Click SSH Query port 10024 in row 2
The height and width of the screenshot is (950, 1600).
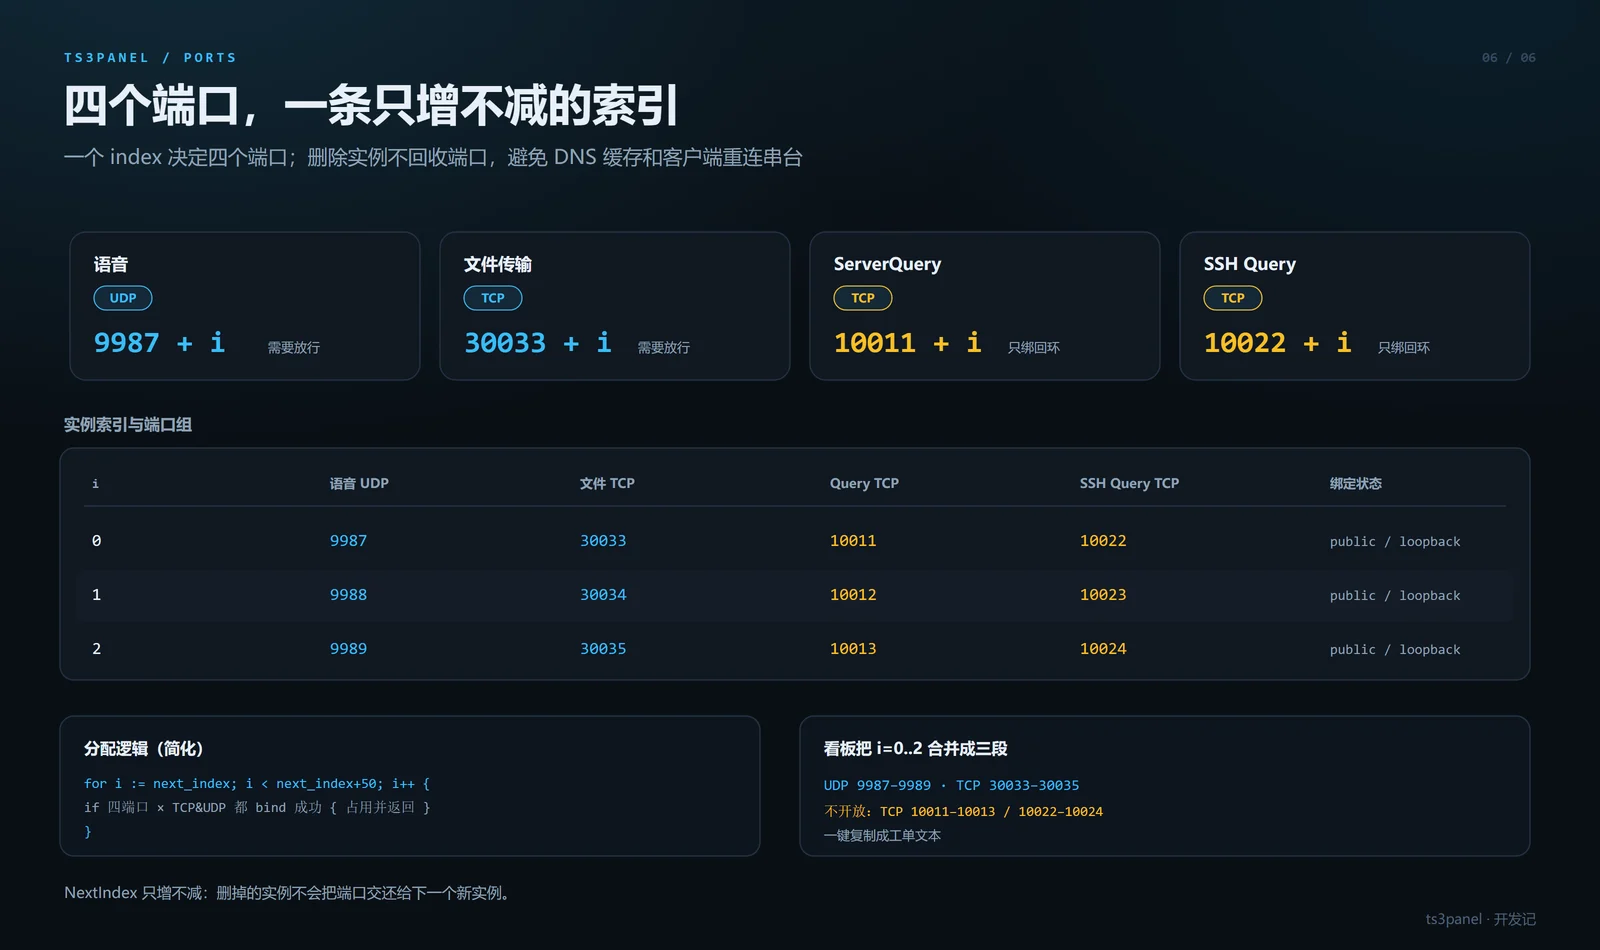point(1103,649)
